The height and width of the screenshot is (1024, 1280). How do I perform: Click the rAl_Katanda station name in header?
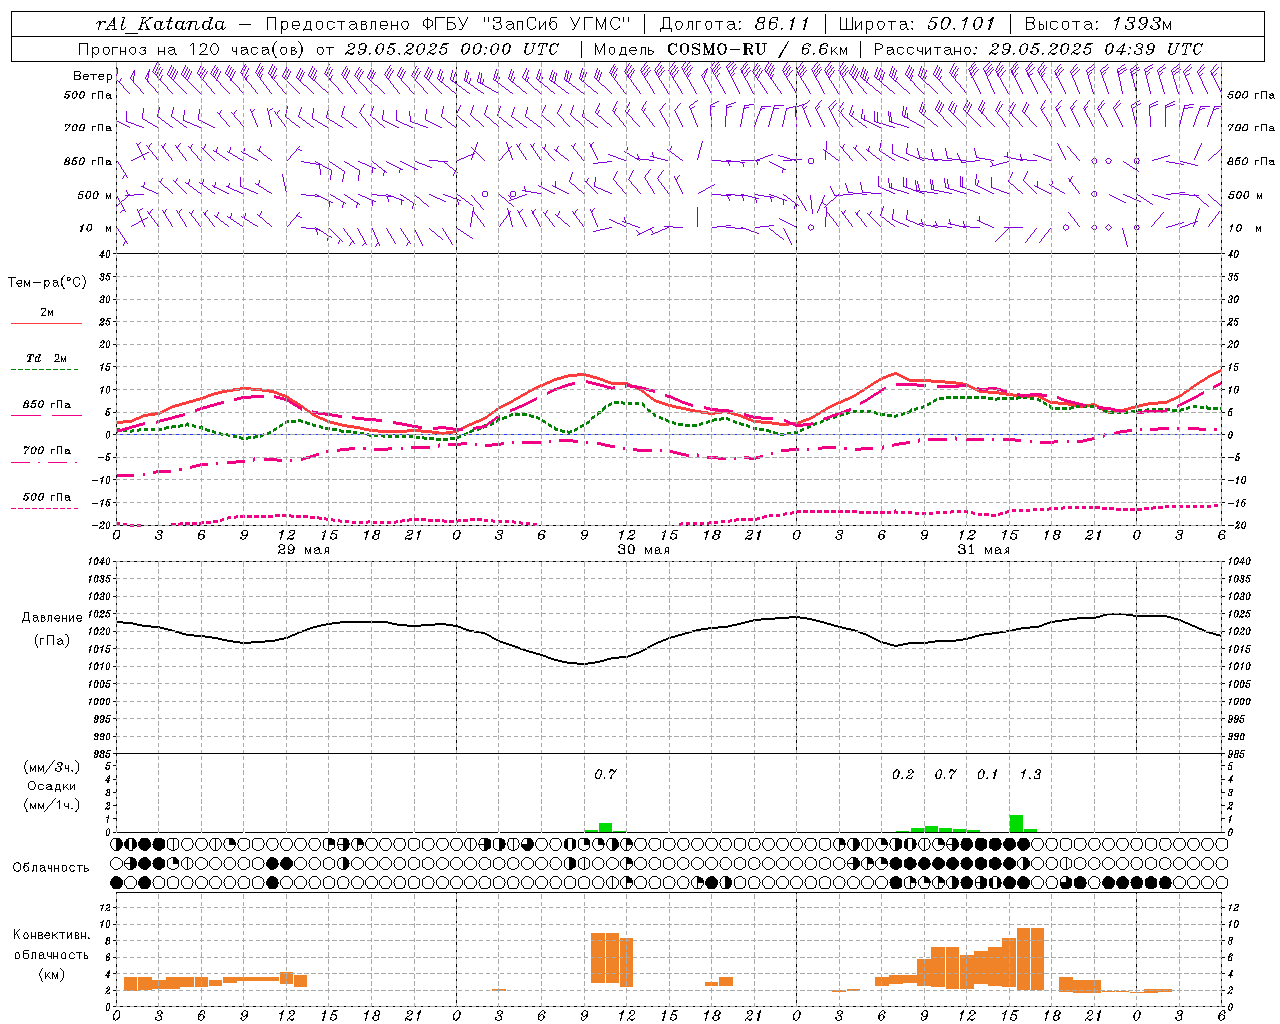(x=161, y=24)
